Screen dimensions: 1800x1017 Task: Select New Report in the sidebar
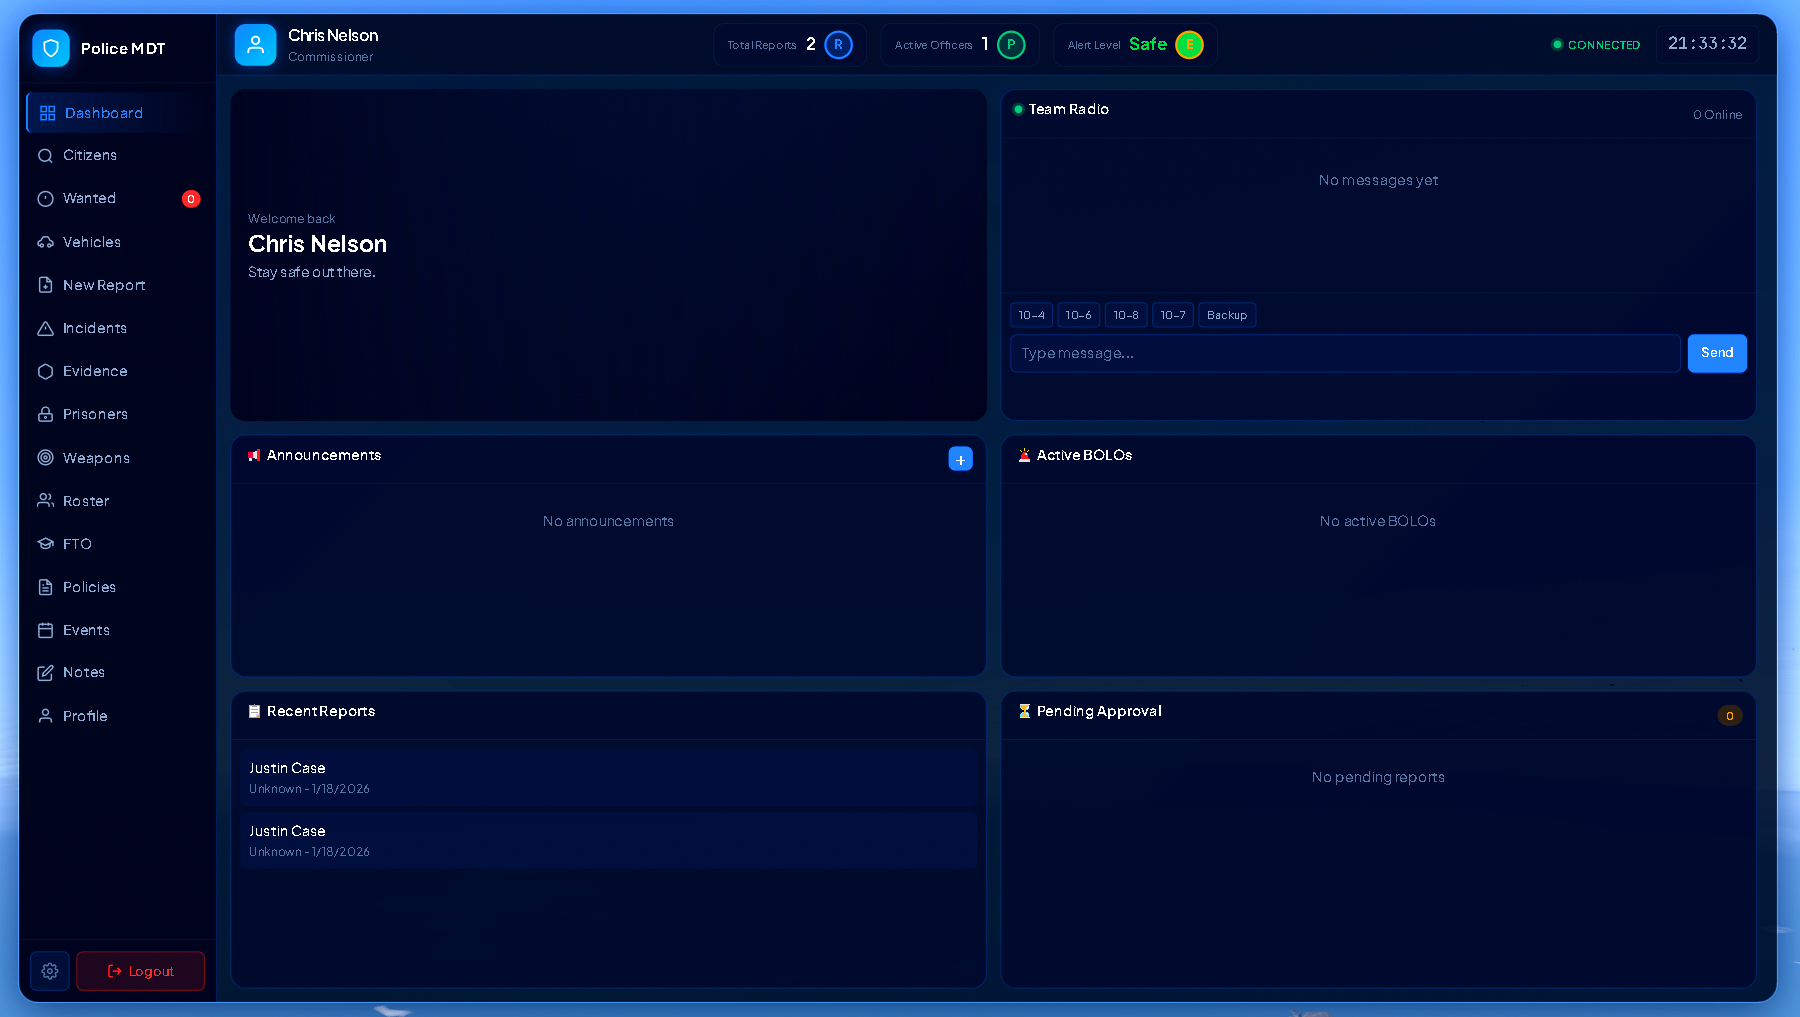coord(104,286)
